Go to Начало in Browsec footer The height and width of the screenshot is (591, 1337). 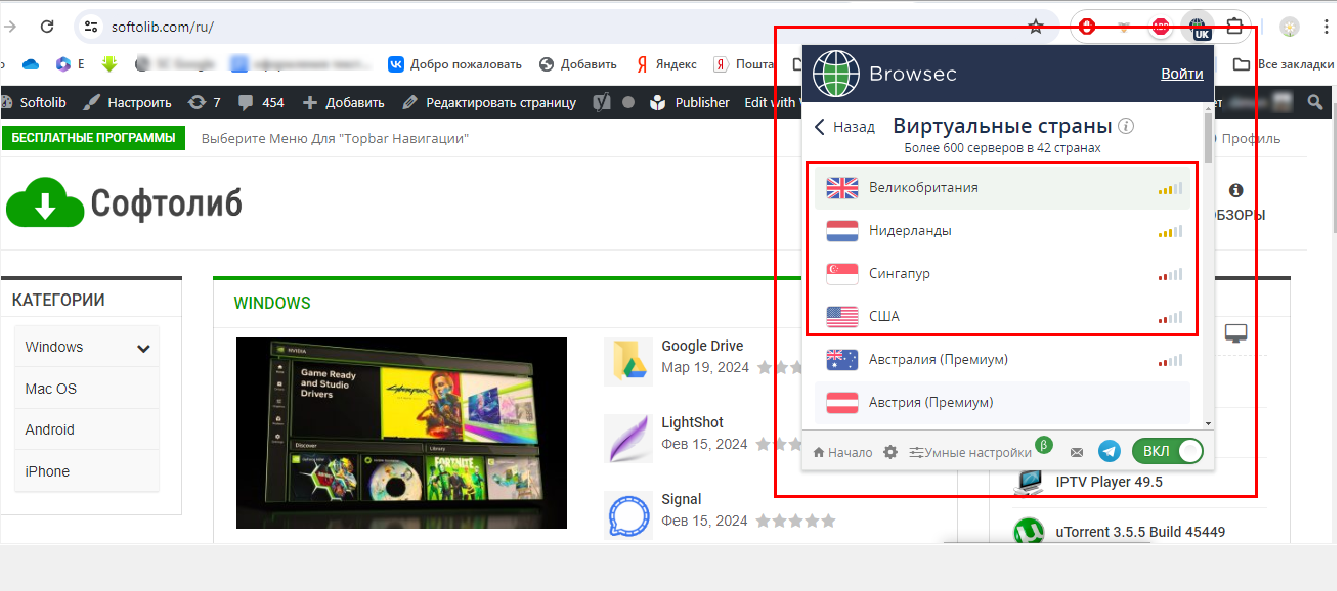(843, 453)
